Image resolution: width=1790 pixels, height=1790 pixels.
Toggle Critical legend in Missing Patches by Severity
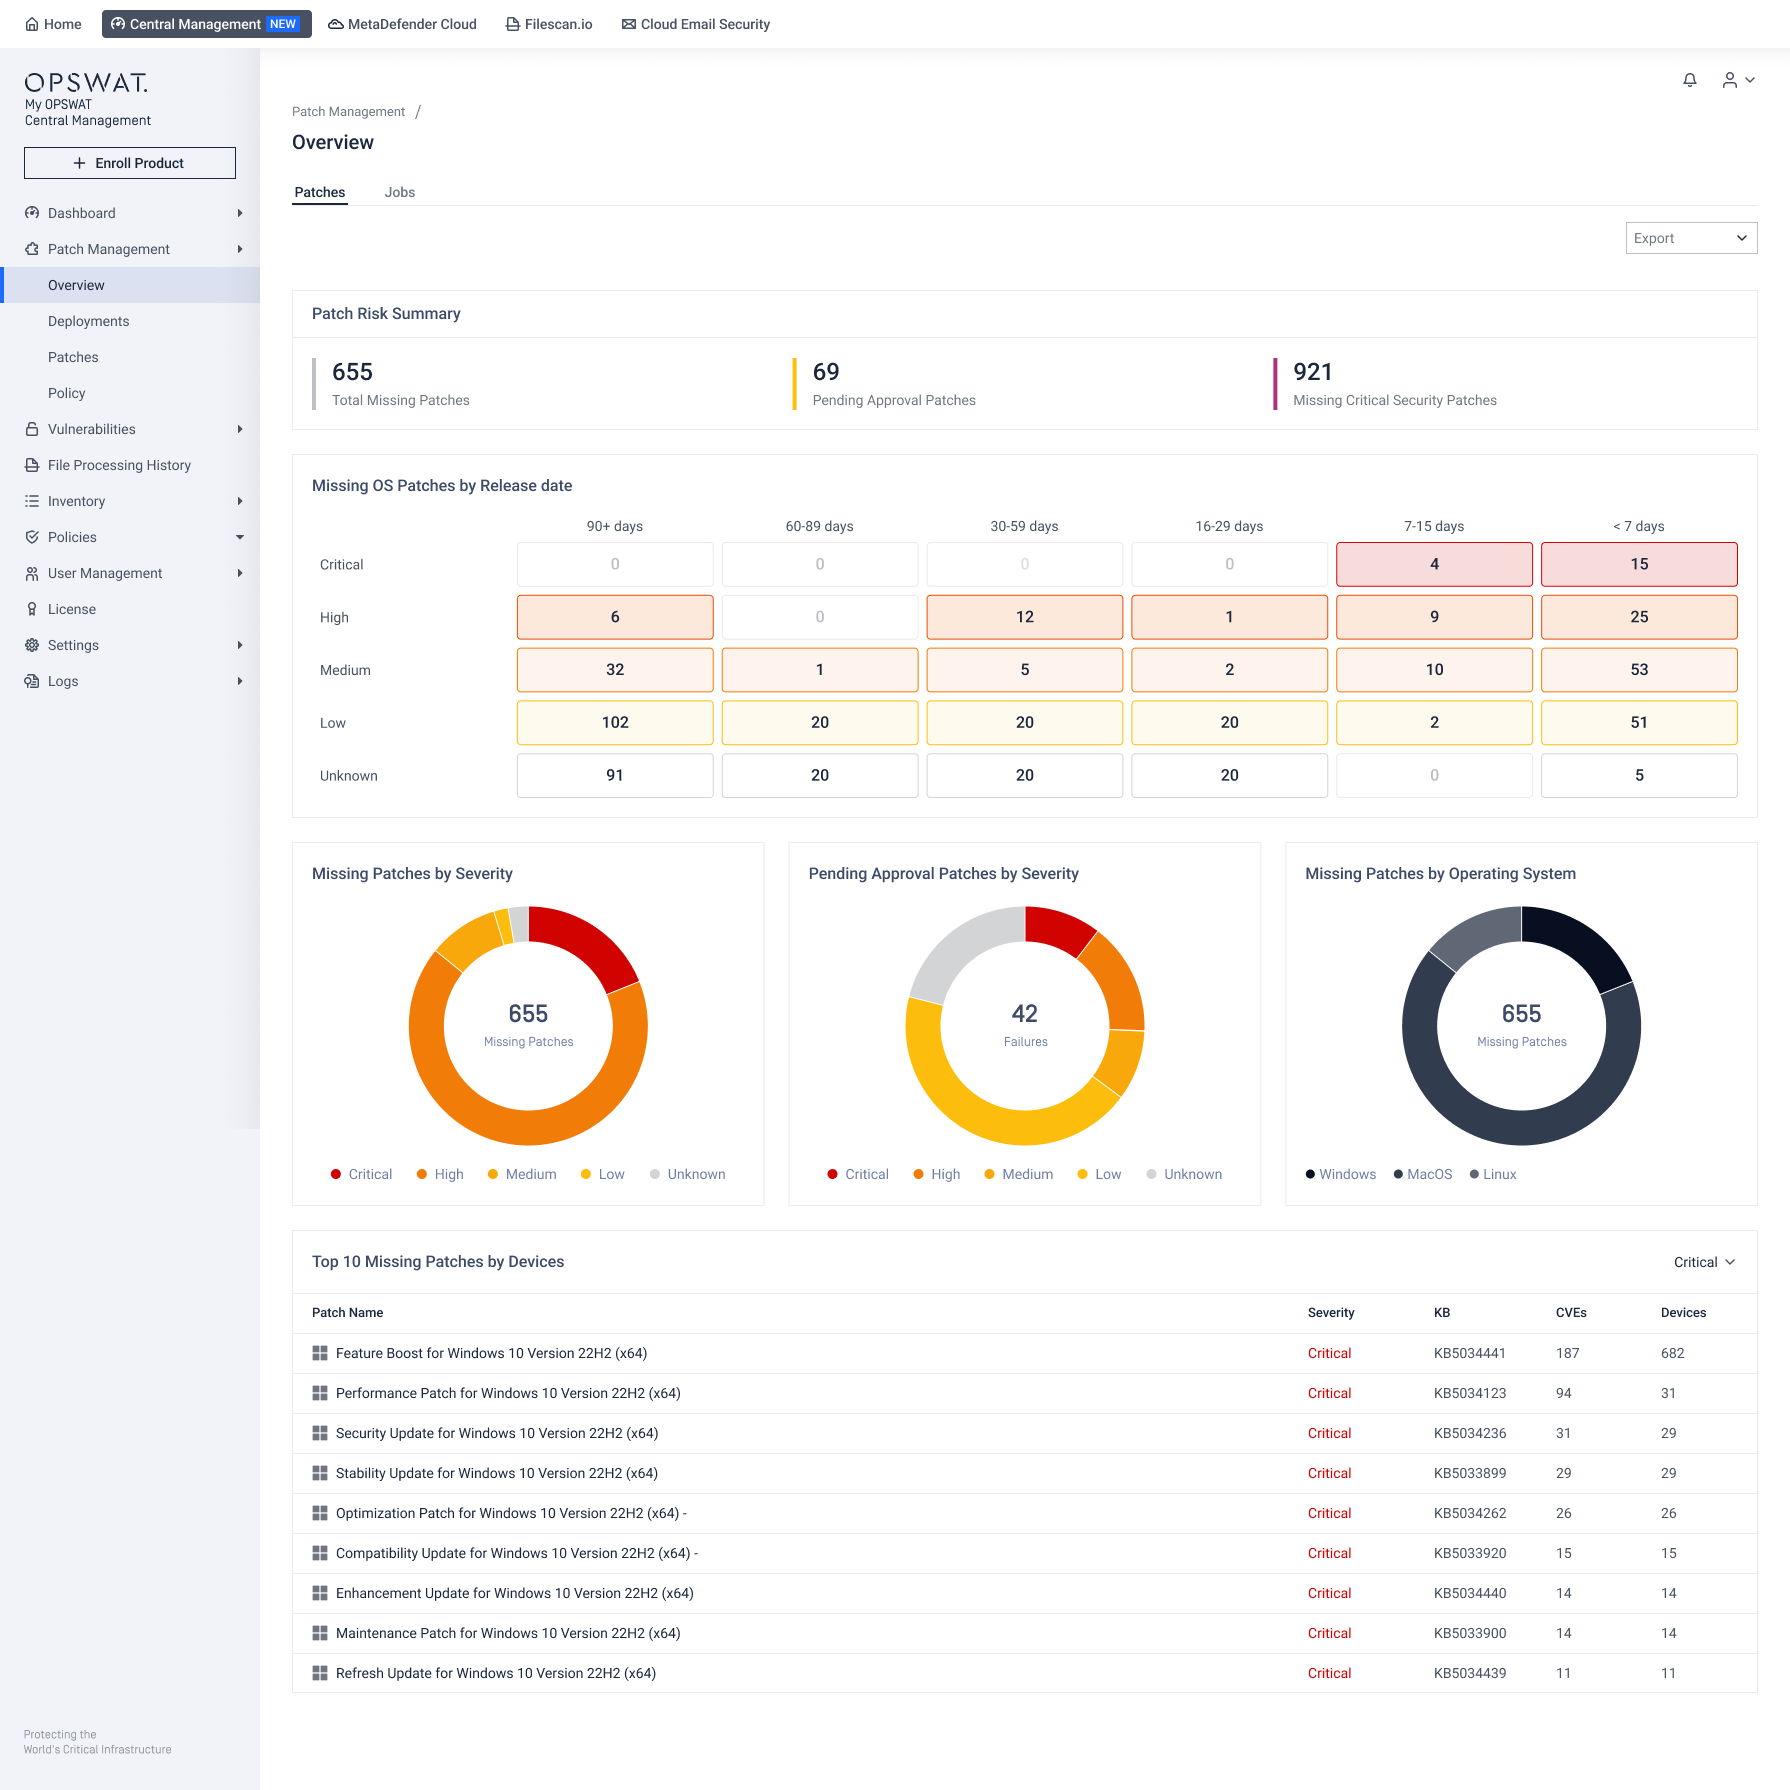361,1174
